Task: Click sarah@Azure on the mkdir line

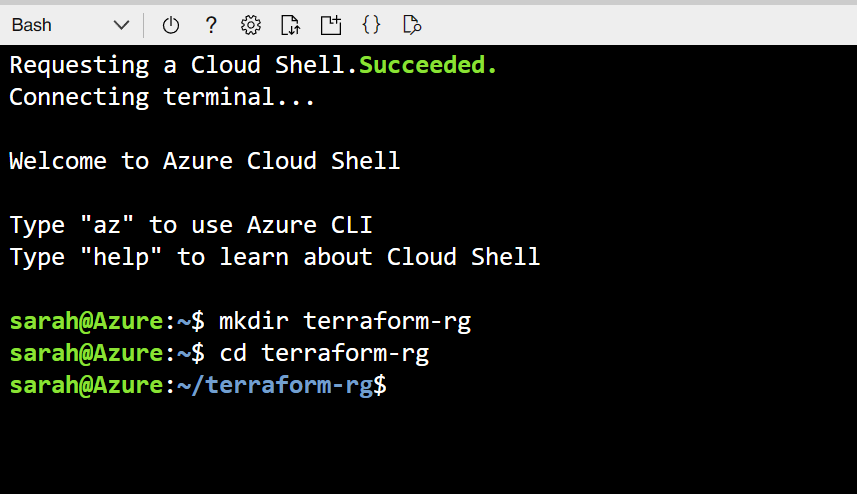Action: pyautogui.click(x=86, y=321)
